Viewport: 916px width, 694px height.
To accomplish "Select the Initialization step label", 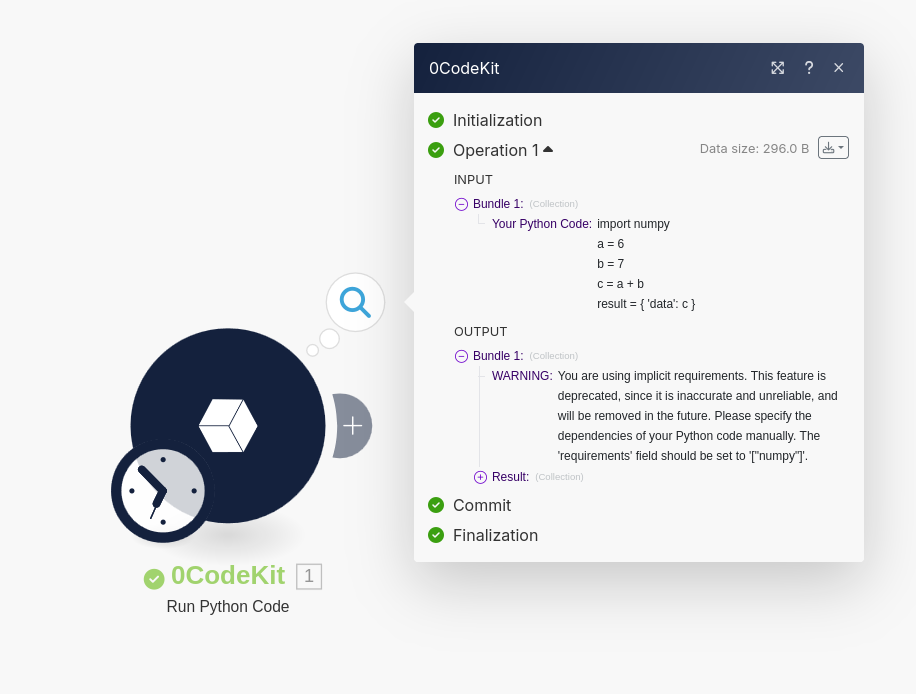I will pyautogui.click(x=498, y=120).
